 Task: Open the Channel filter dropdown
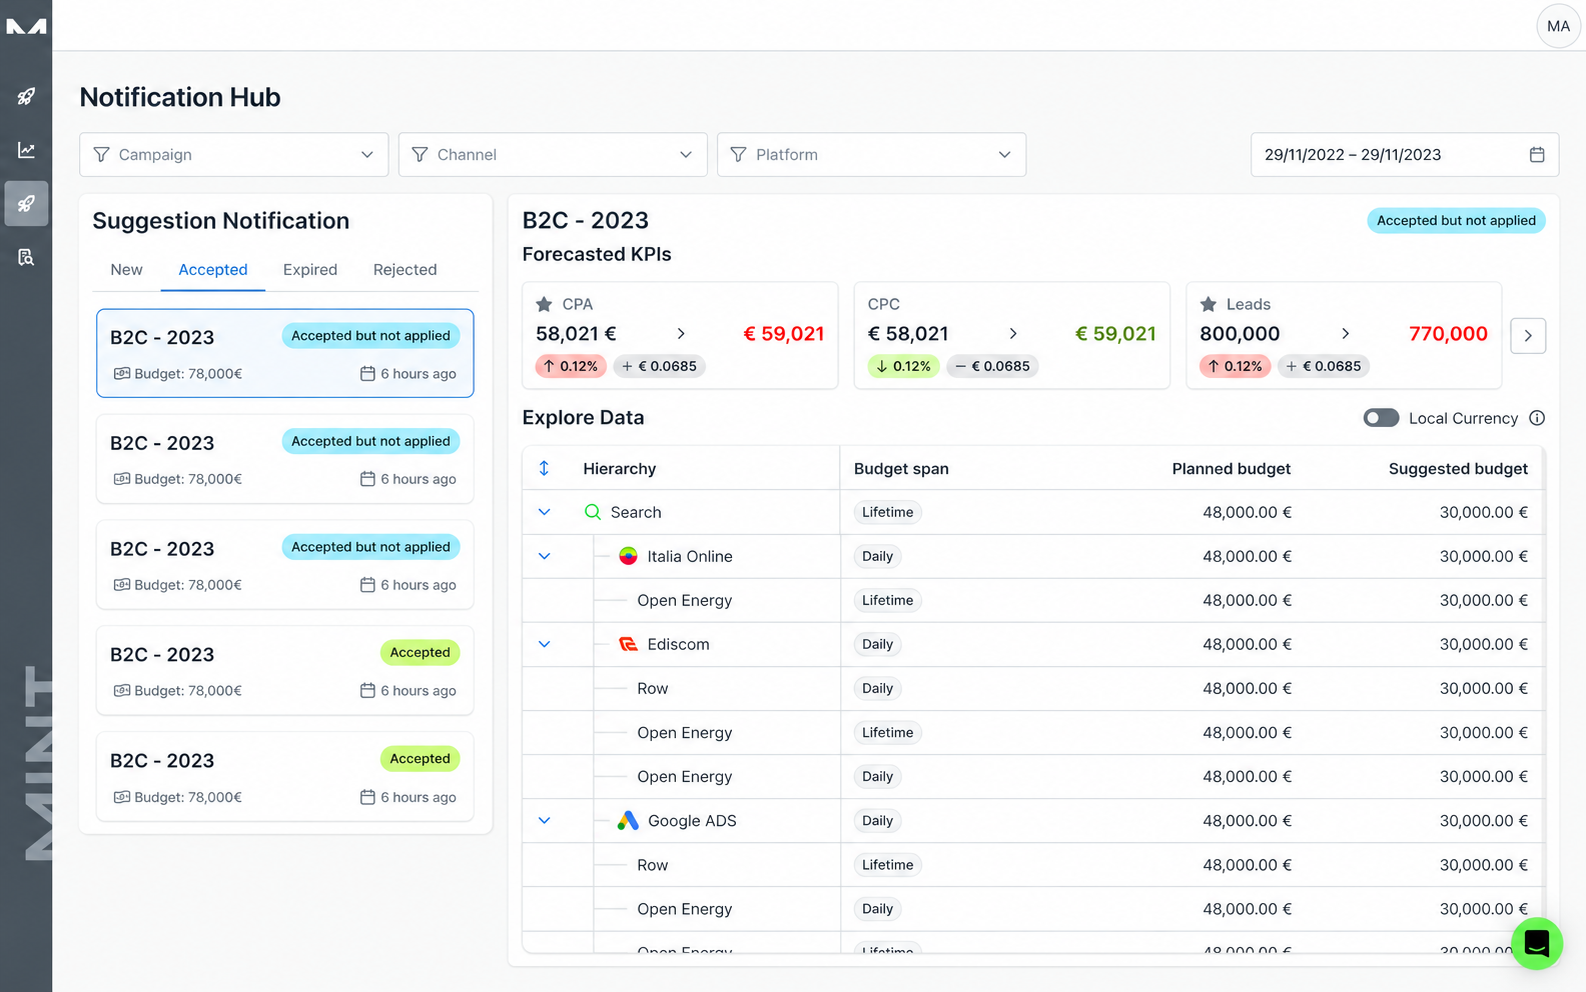553,155
